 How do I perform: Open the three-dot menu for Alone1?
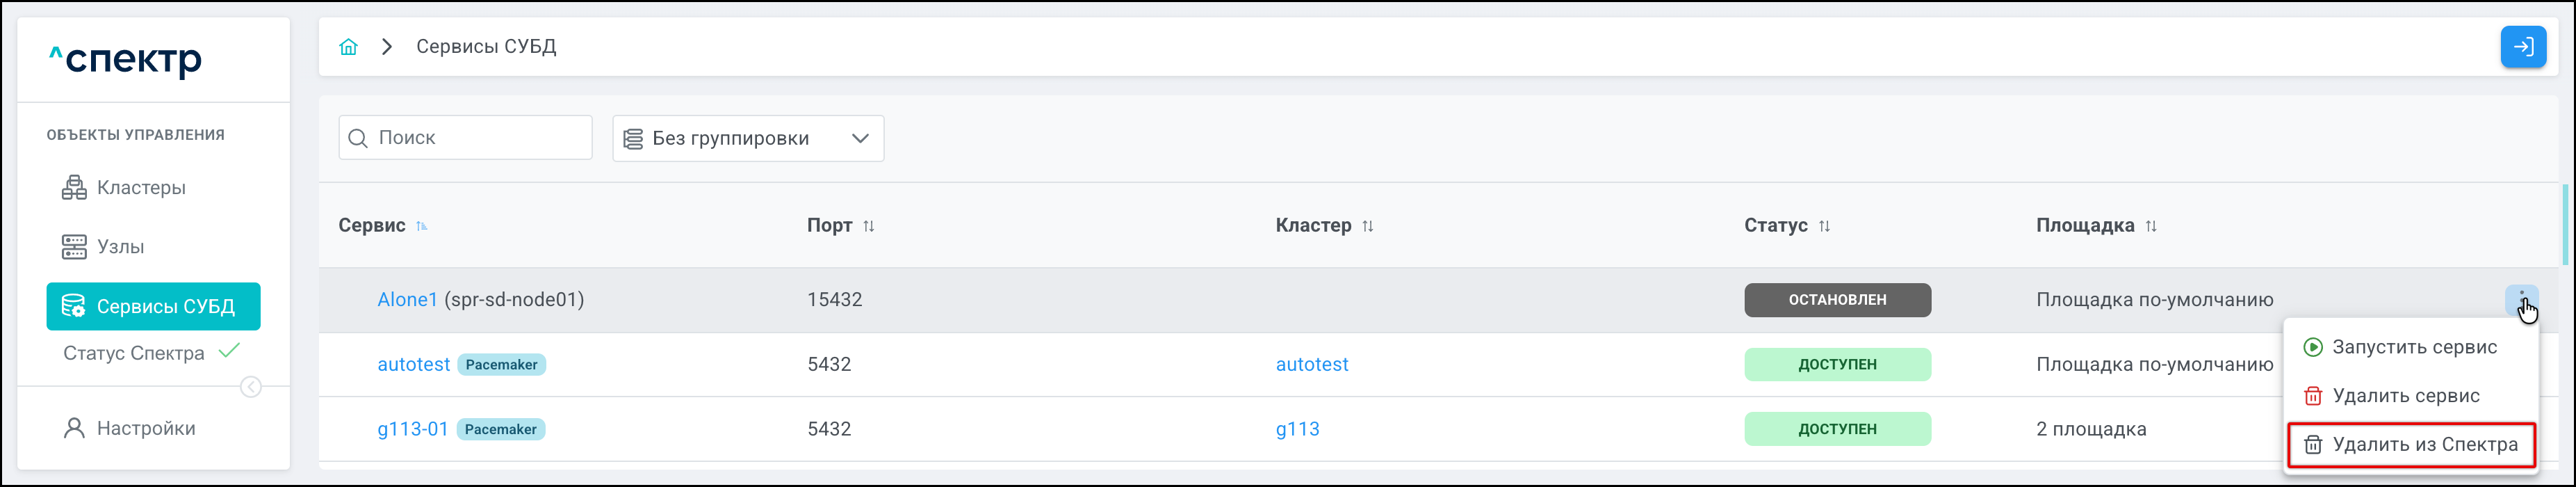point(2521,299)
